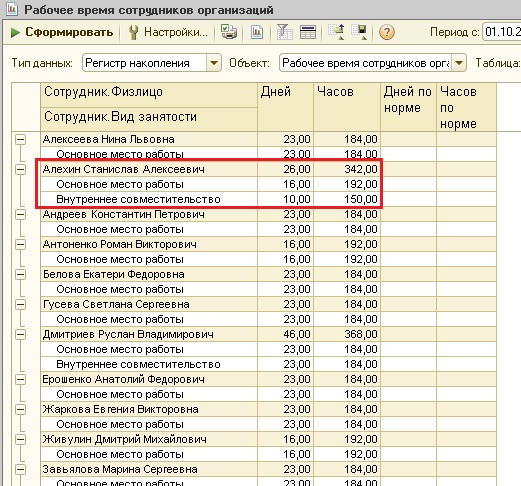521x486 pixels.
Task: Collapse the Алехин Станислав Алексеевич group
Action: tap(20, 169)
